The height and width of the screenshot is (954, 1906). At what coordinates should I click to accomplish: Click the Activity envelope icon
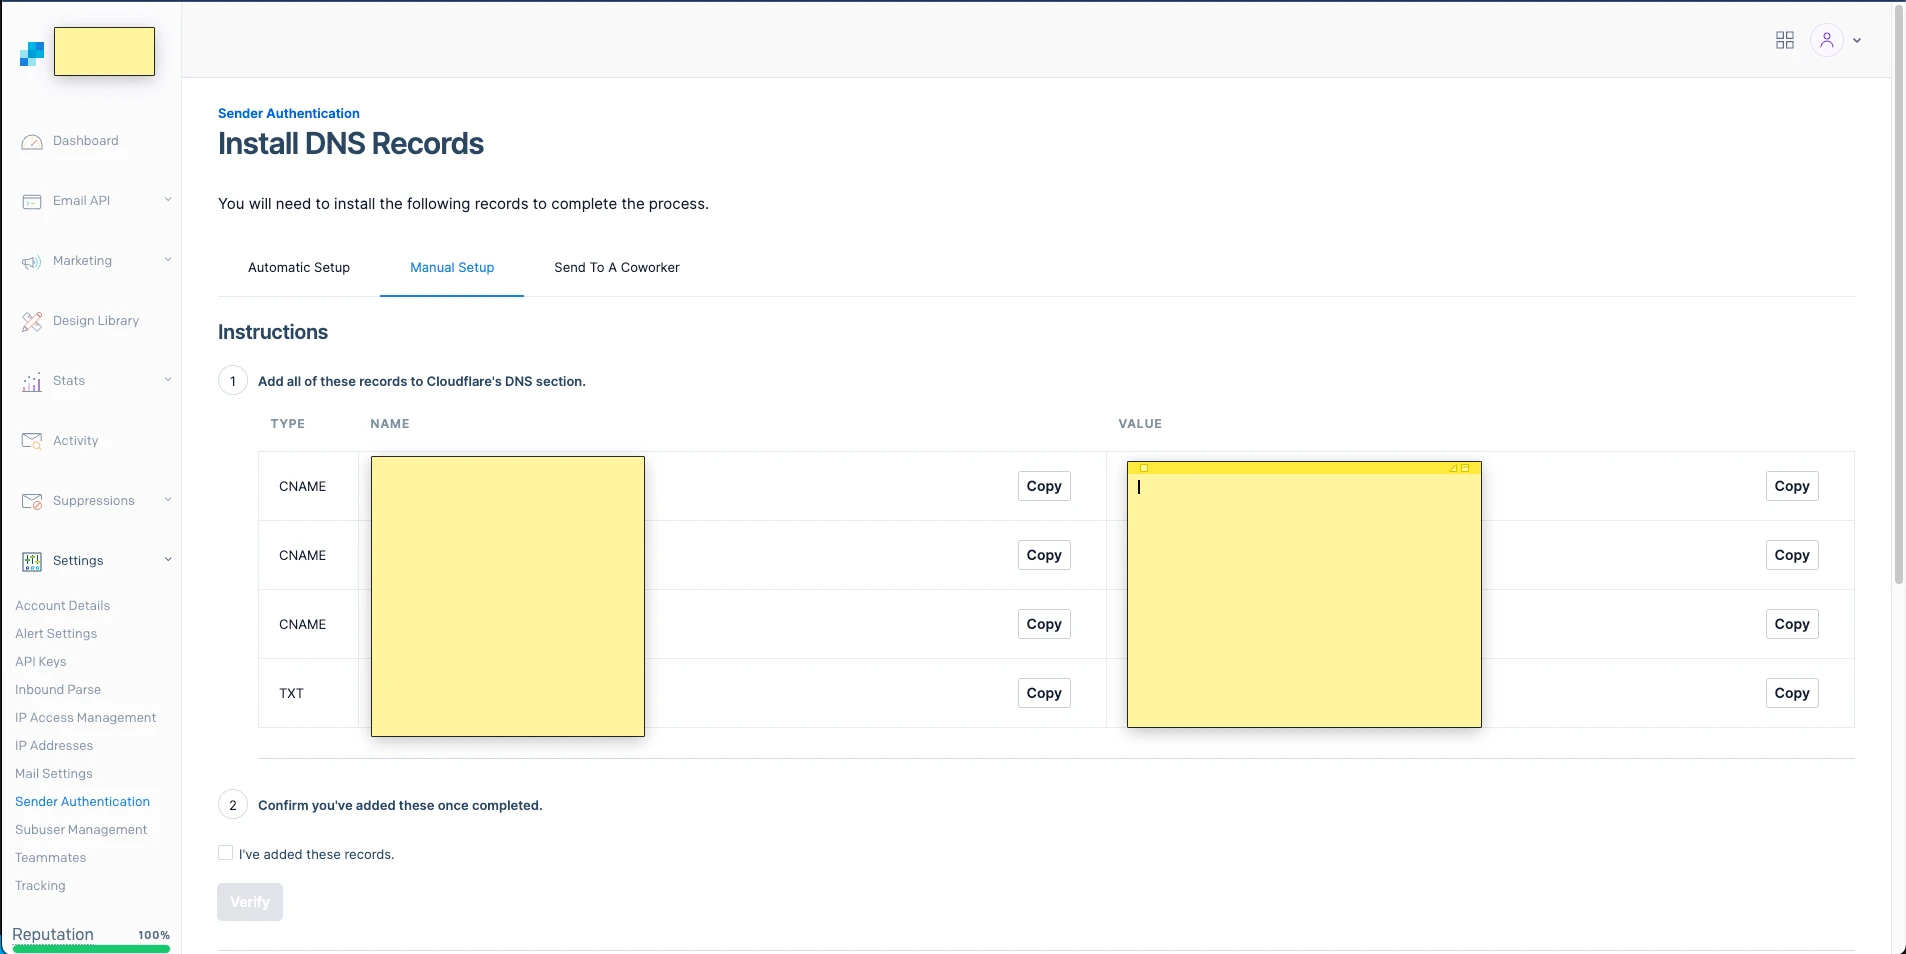tap(32, 441)
